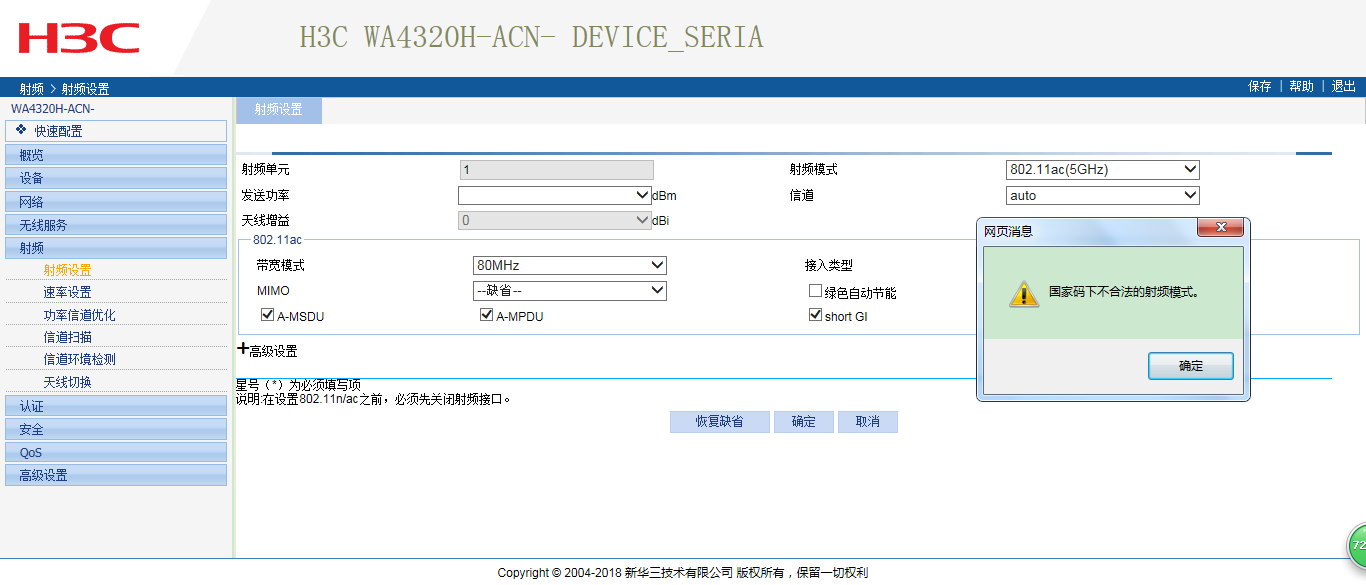The width and height of the screenshot is (1366, 585).
Task: Click the form 确定 button
Action: tap(803, 422)
